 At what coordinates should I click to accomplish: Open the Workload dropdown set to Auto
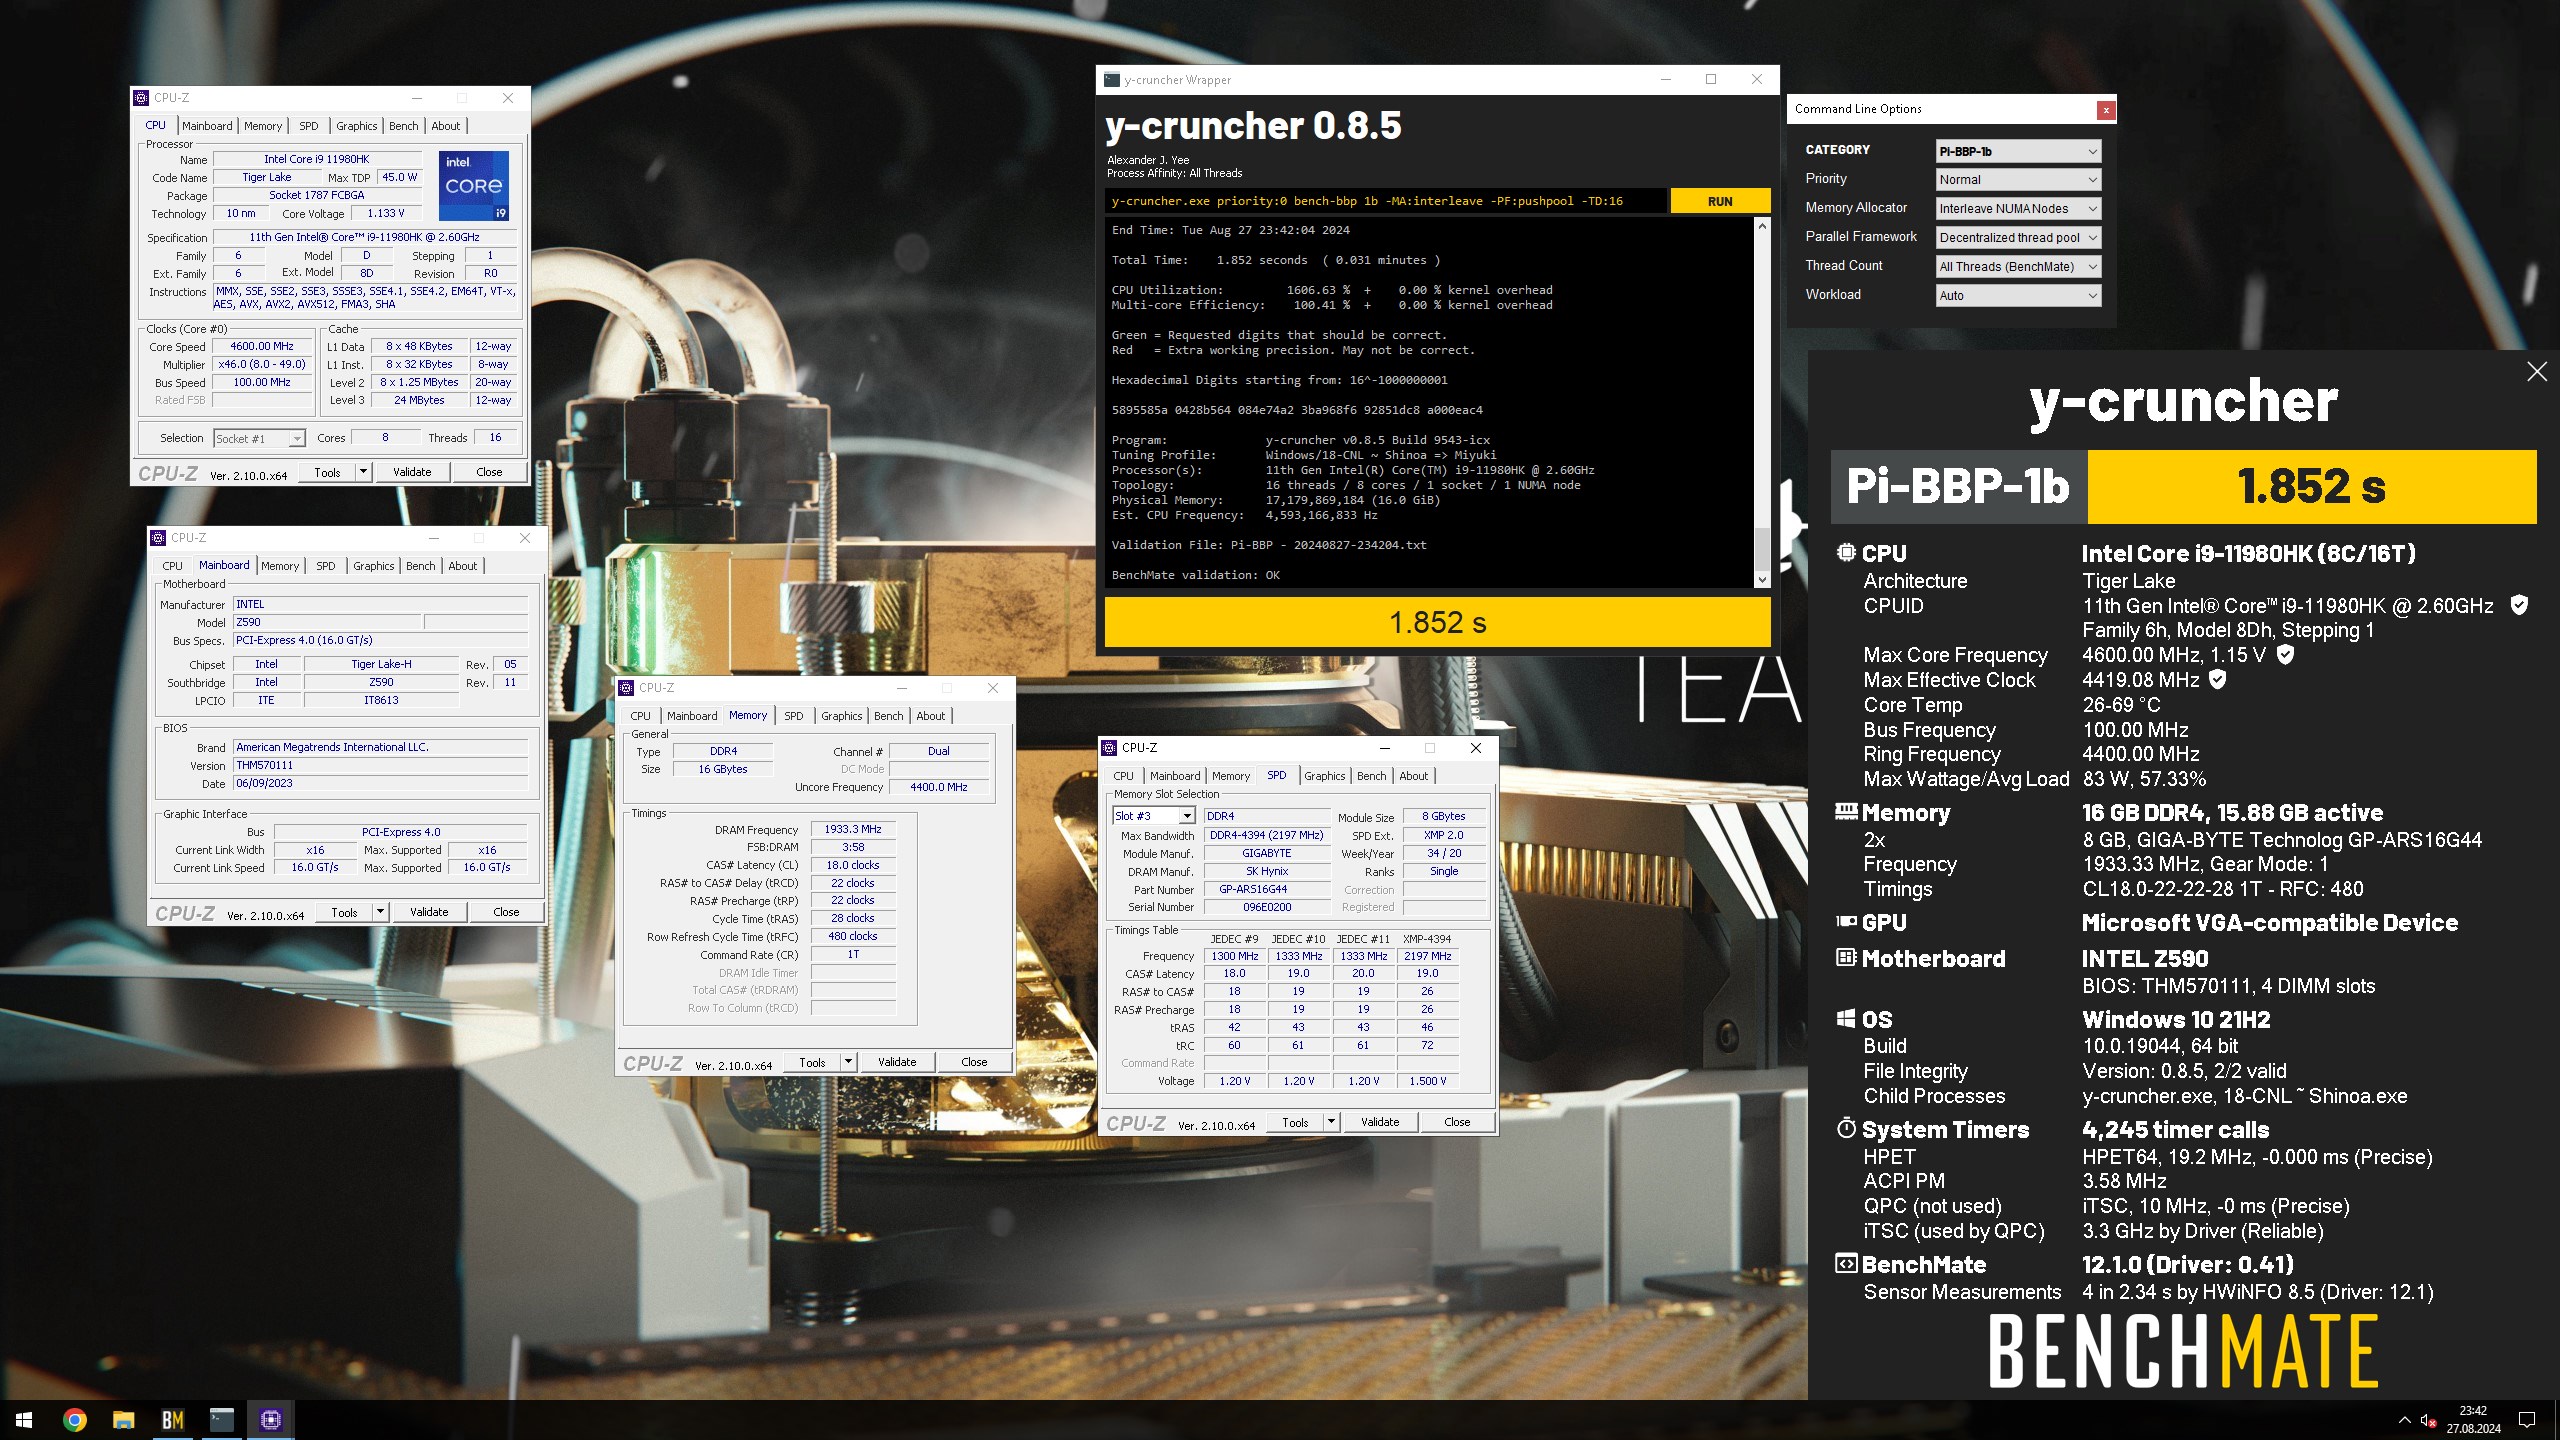coord(2018,296)
